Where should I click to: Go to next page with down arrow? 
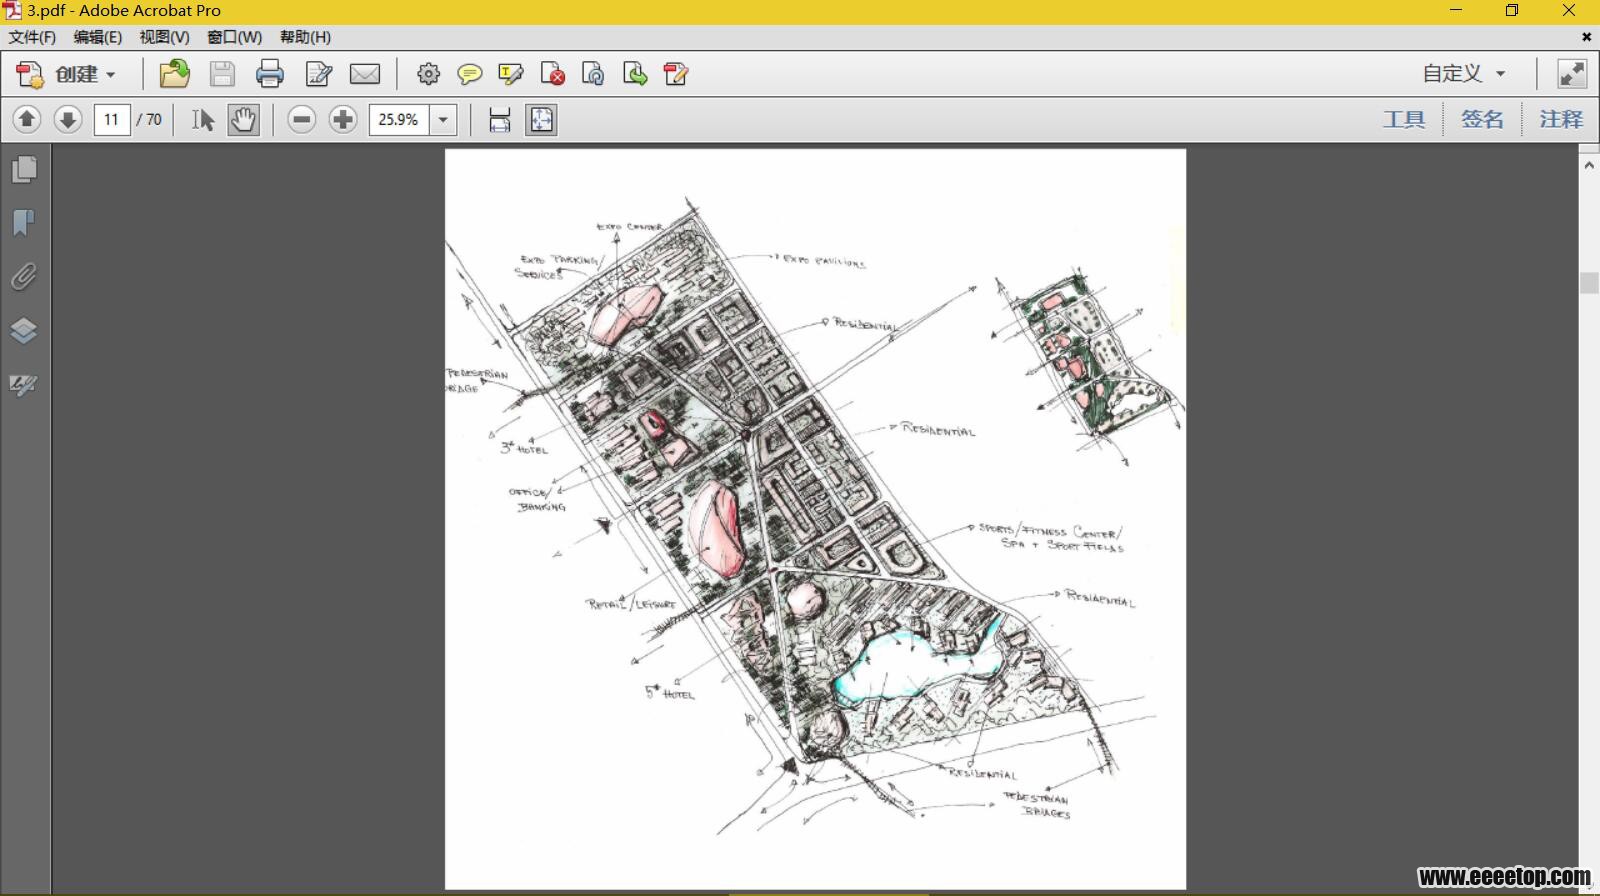tap(68, 120)
